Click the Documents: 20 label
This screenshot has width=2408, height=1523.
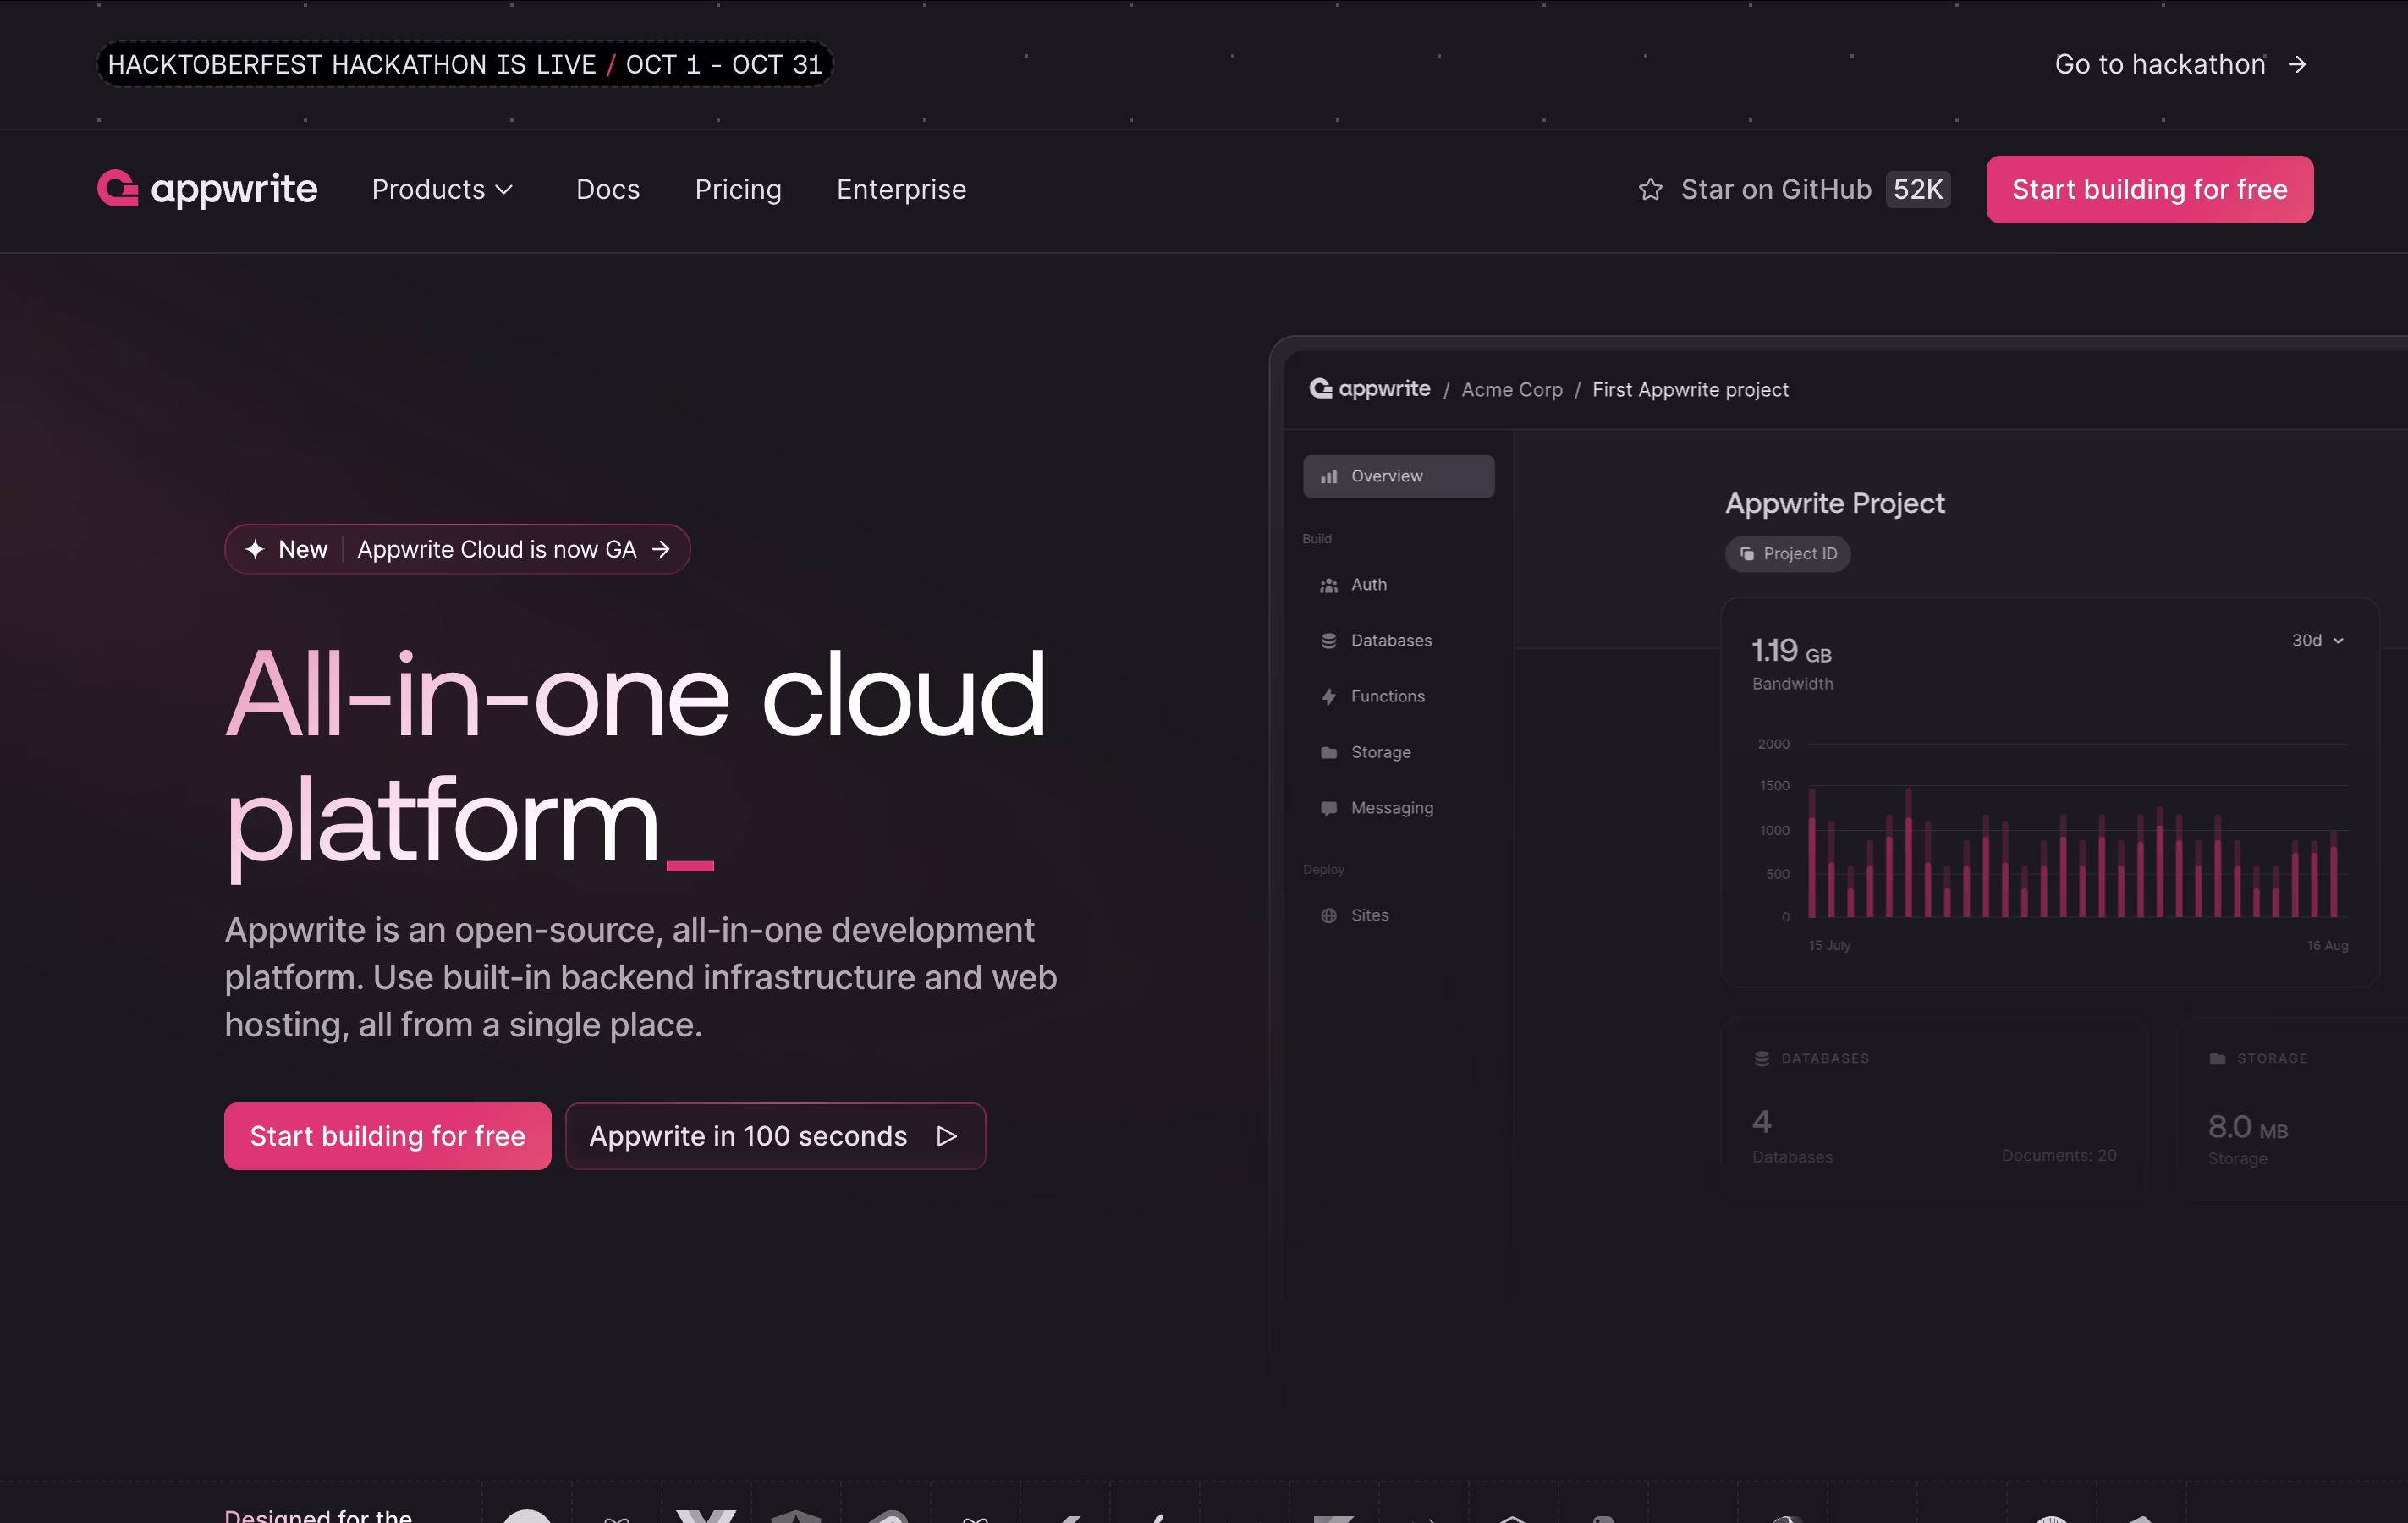[x=2059, y=1156]
